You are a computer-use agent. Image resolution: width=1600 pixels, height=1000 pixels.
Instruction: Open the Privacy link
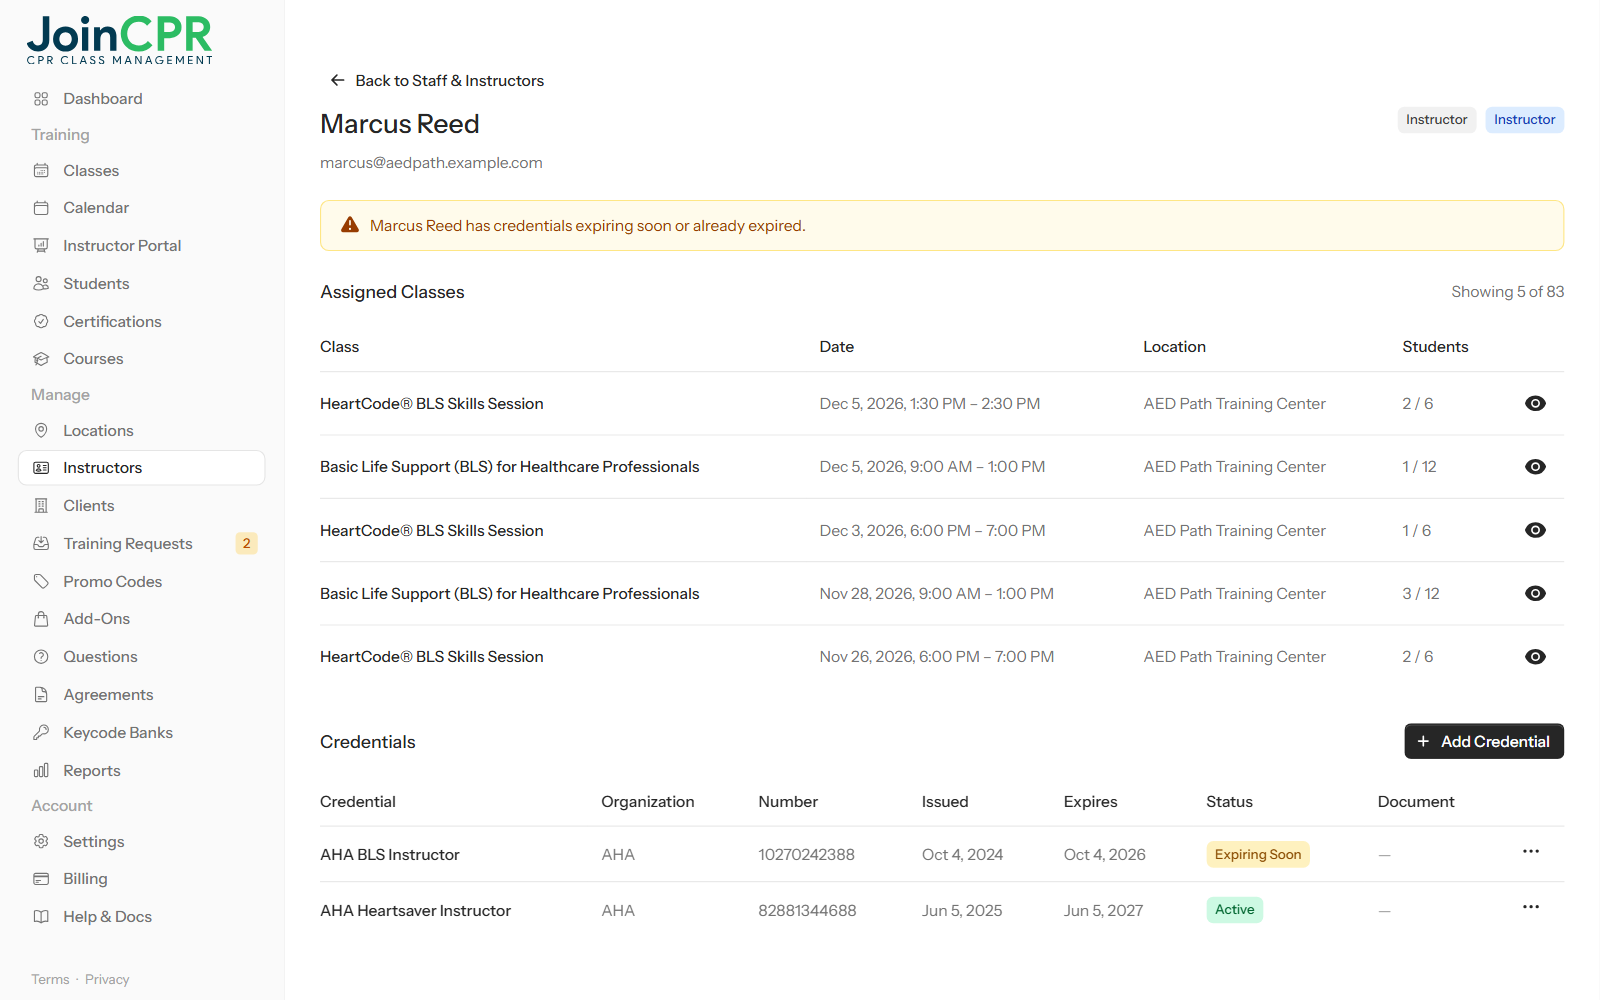(107, 980)
